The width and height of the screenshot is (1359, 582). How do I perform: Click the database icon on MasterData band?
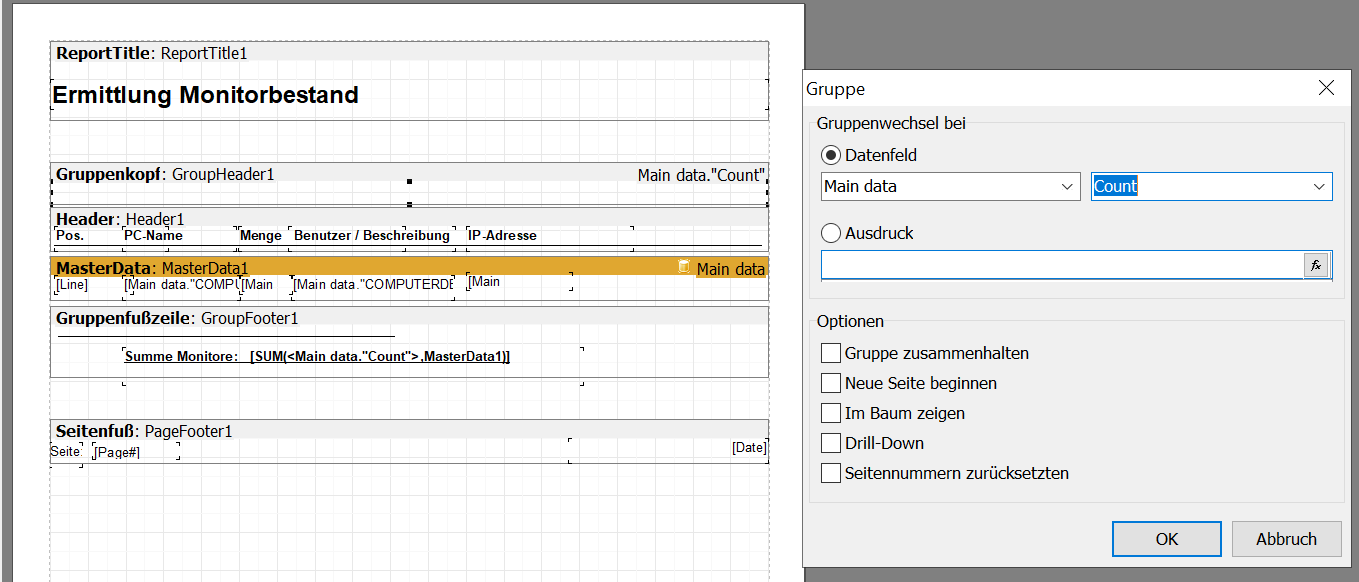coord(684,267)
